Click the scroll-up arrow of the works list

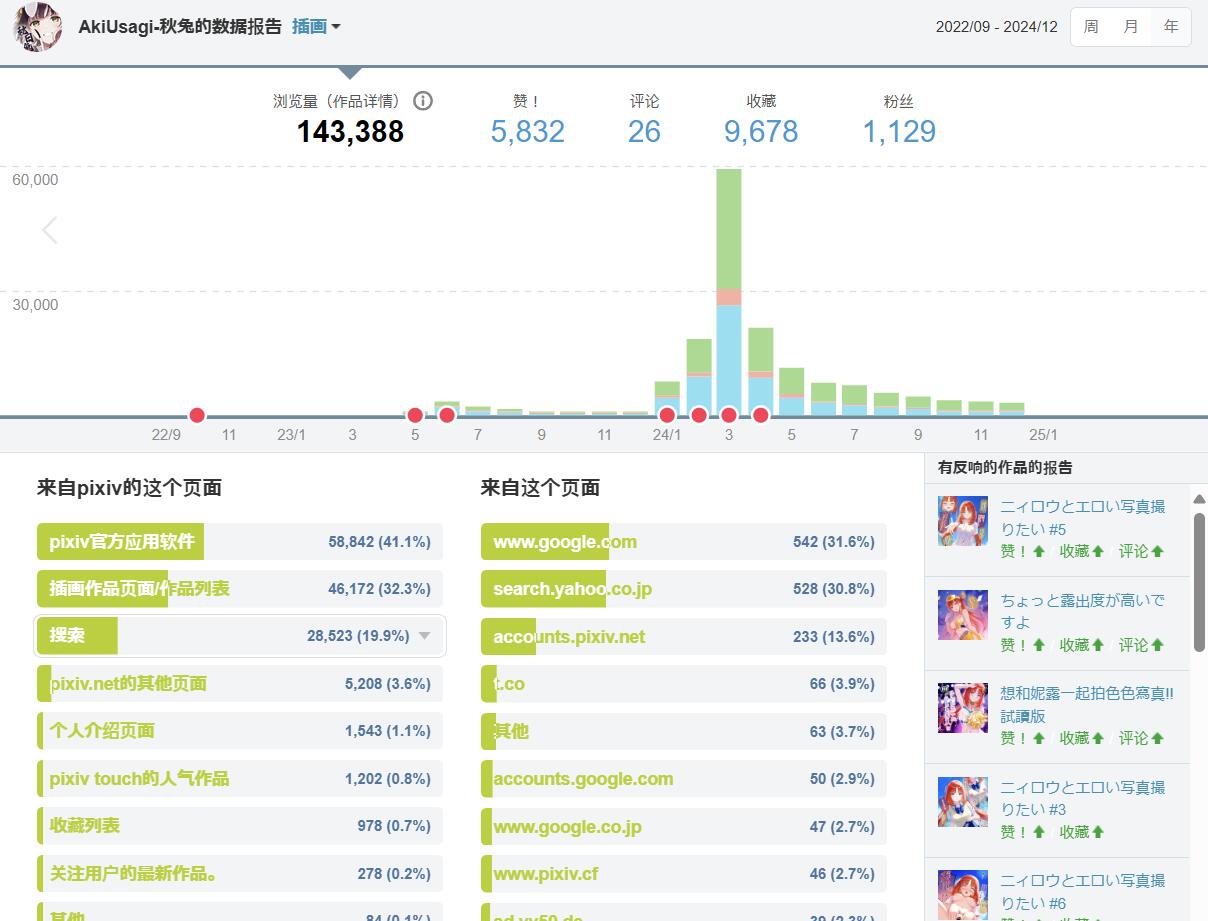coord(1199,499)
